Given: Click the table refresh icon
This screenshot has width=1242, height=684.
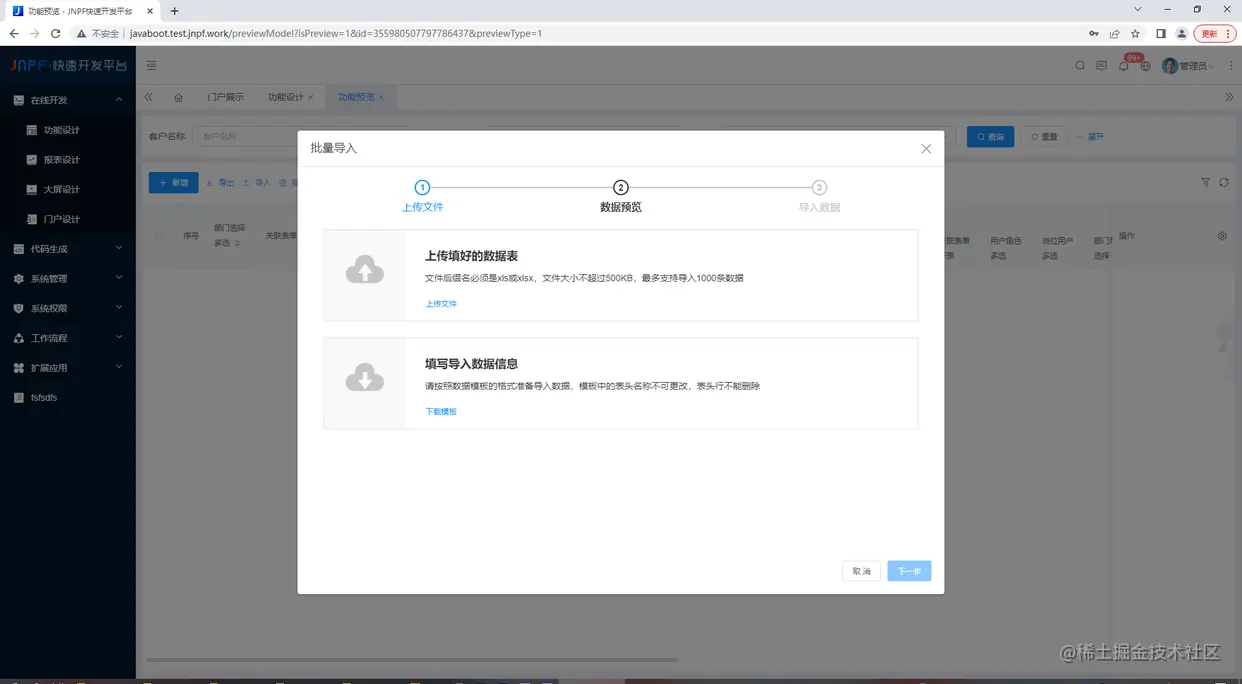Looking at the screenshot, I should pos(1224,182).
